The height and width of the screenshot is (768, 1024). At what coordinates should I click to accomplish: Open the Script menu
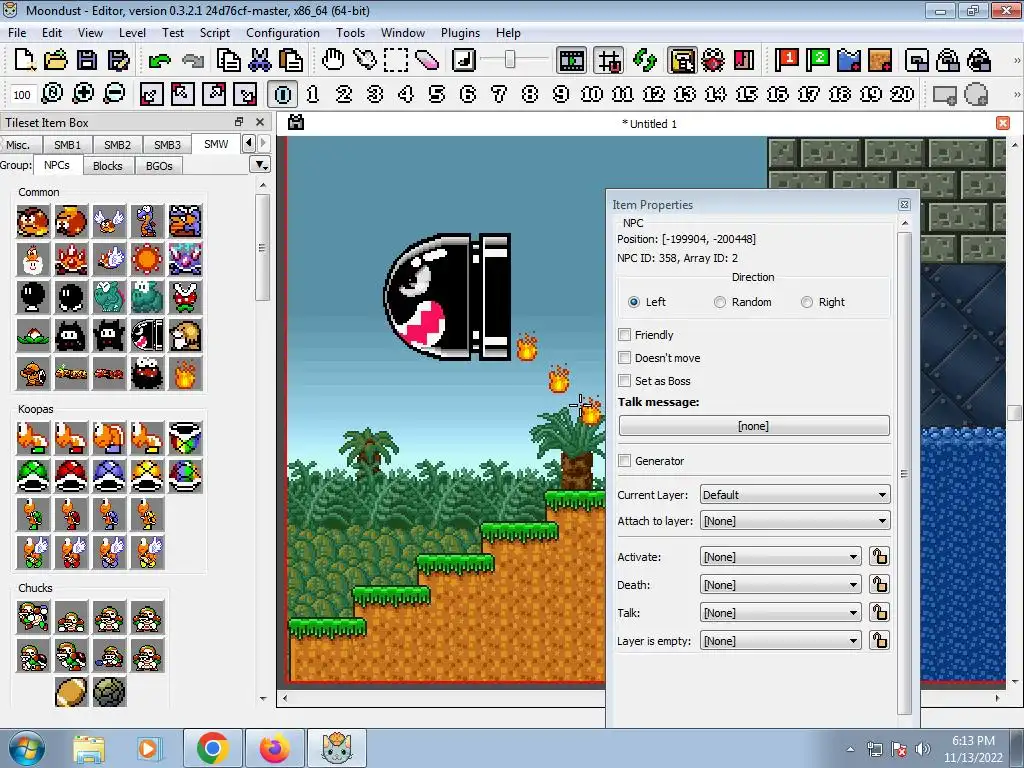coord(214,33)
